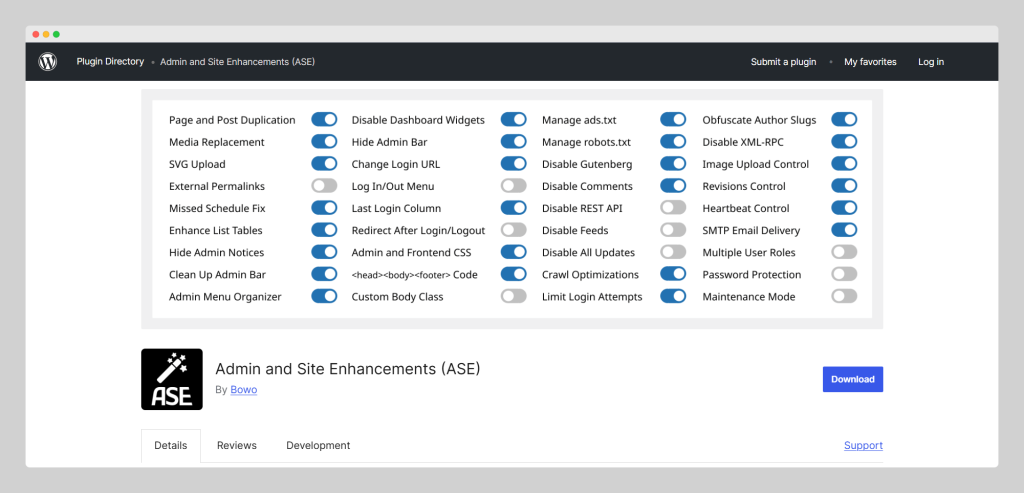Toggle Manage robots.txt switch
The height and width of the screenshot is (493, 1024).
coord(673,142)
